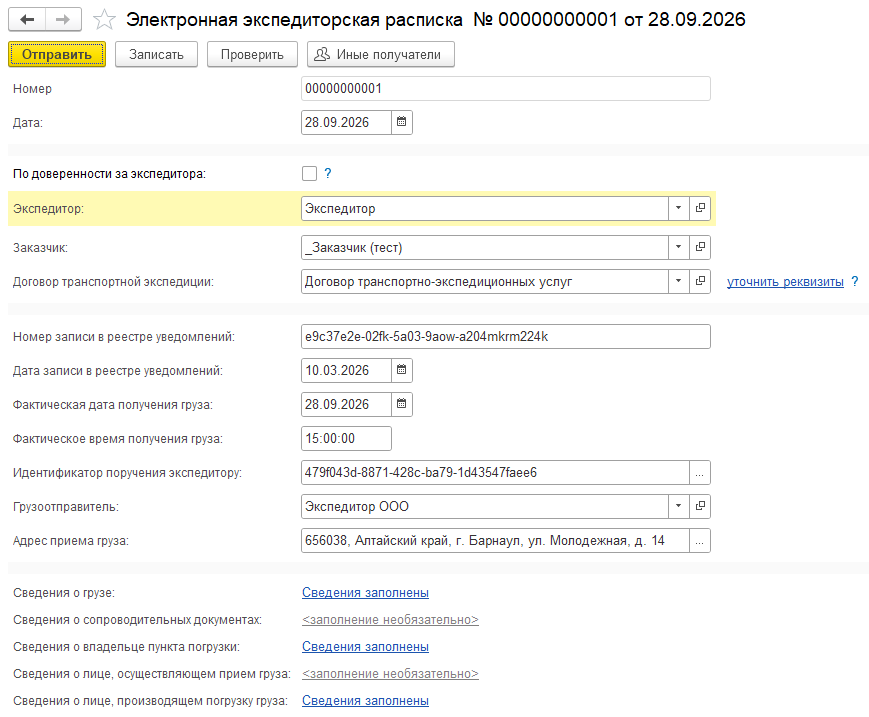
Task: Expand the Грузоотправитель dropdown list
Action: (678, 506)
